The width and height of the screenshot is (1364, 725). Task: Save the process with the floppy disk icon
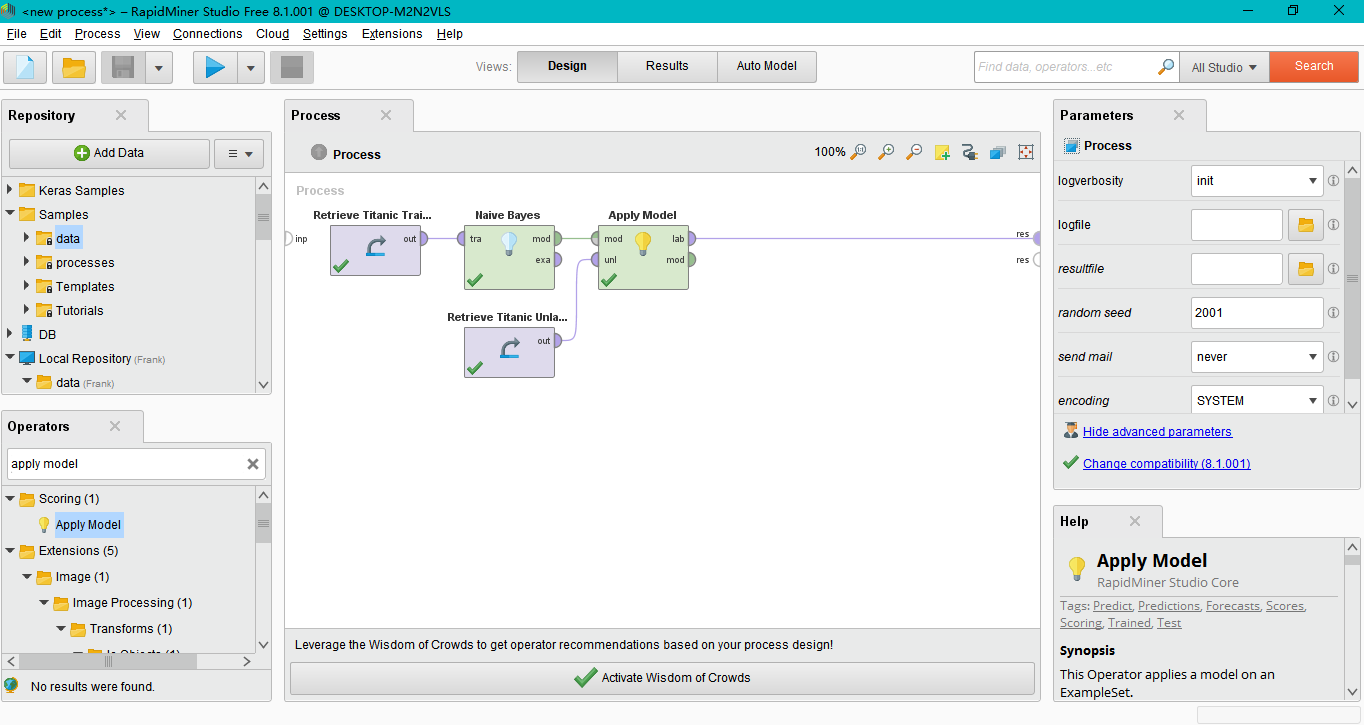pyautogui.click(x=123, y=67)
